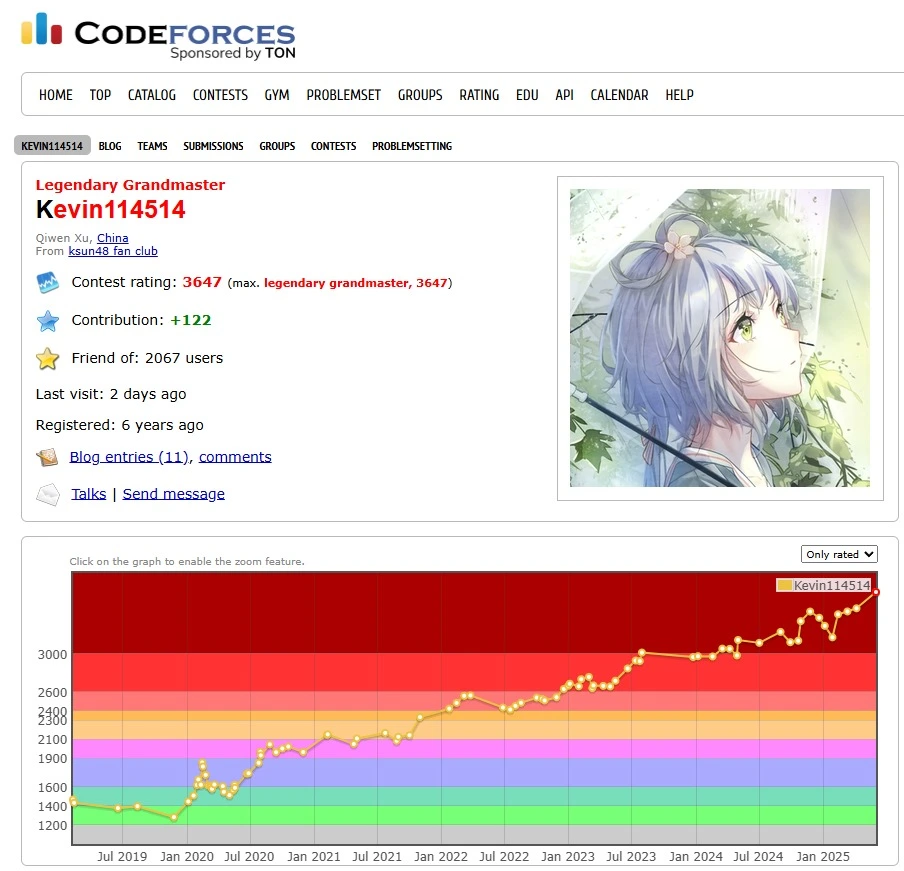The width and height of the screenshot is (904, 871).
Task: Click the Sponsored by TON text
Action: 233,53
